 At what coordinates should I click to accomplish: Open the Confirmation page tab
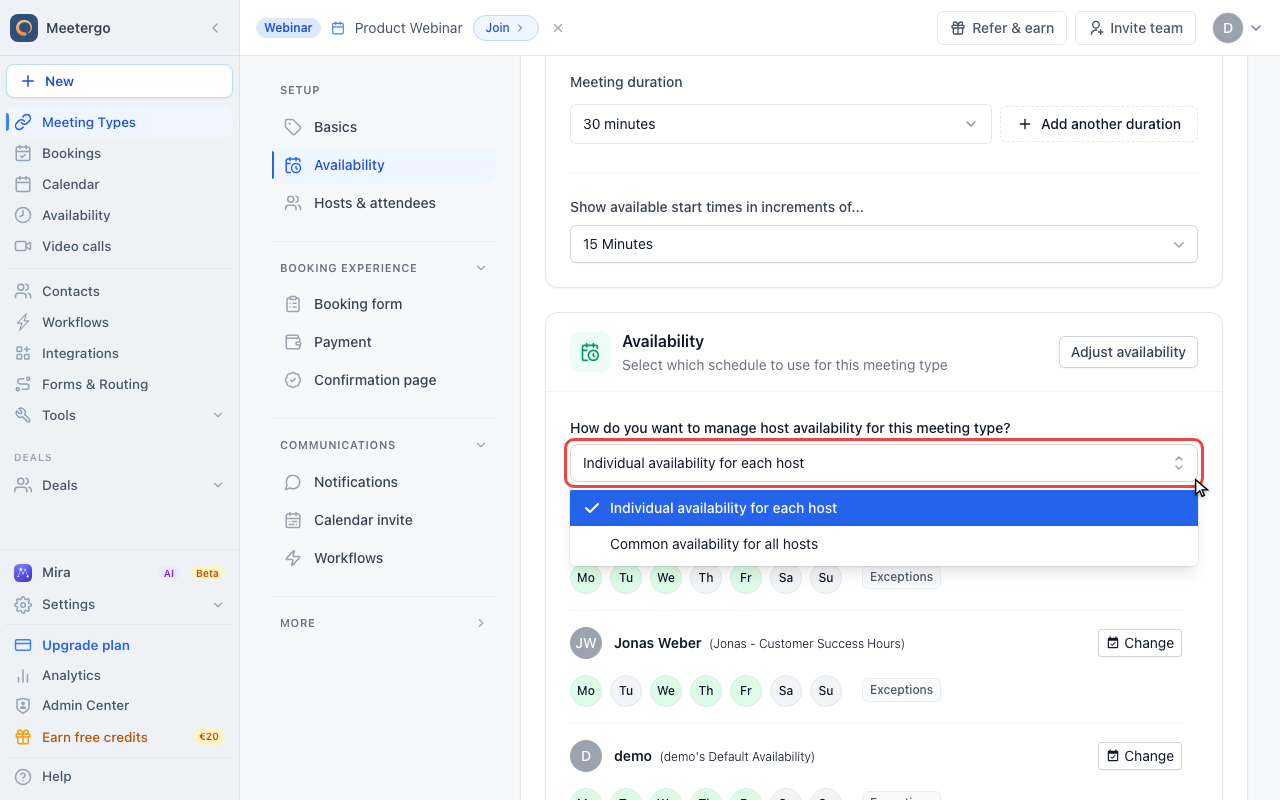pos(384,380)
